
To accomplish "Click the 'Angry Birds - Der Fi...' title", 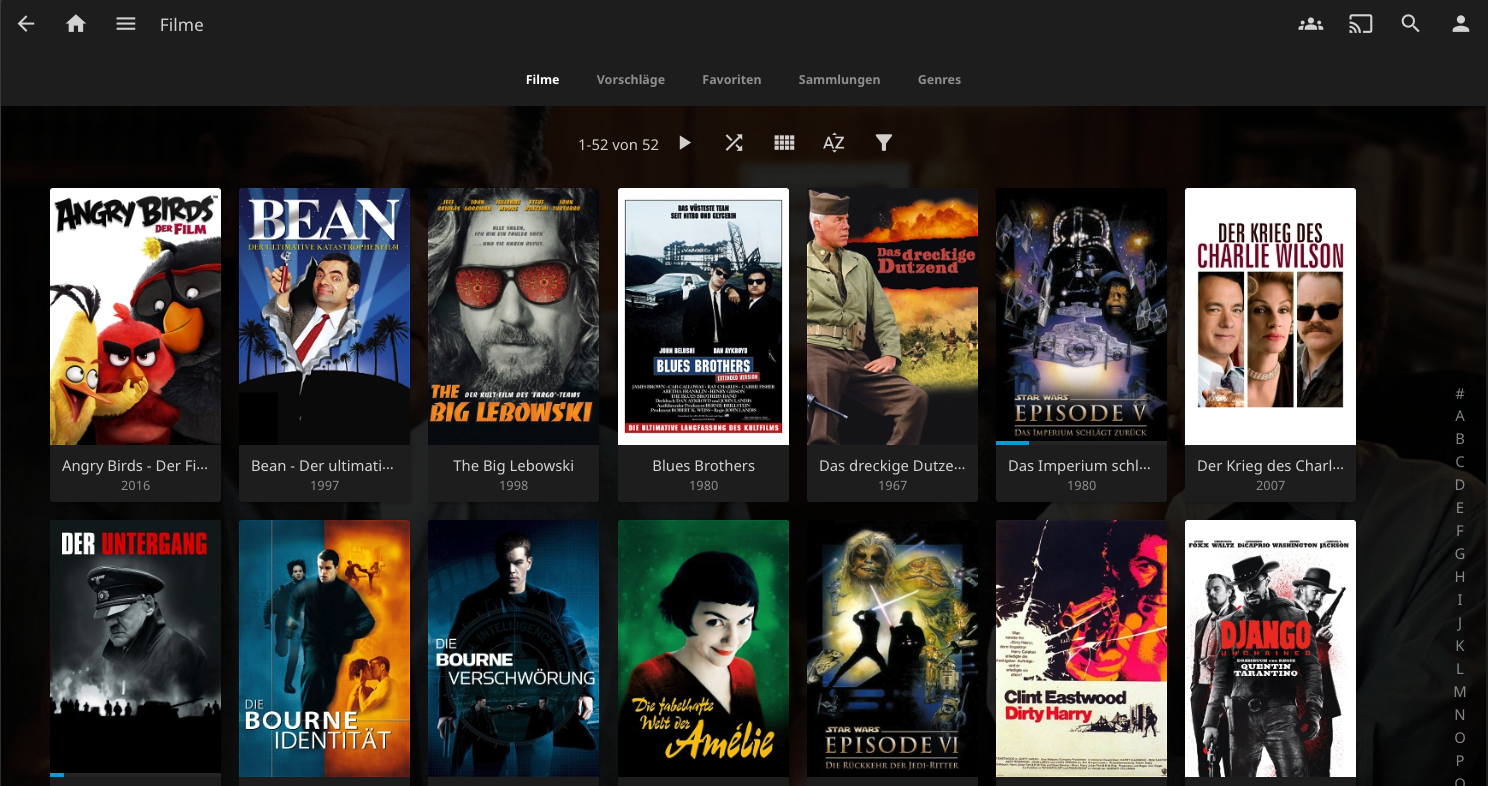I will pos(135,466).
